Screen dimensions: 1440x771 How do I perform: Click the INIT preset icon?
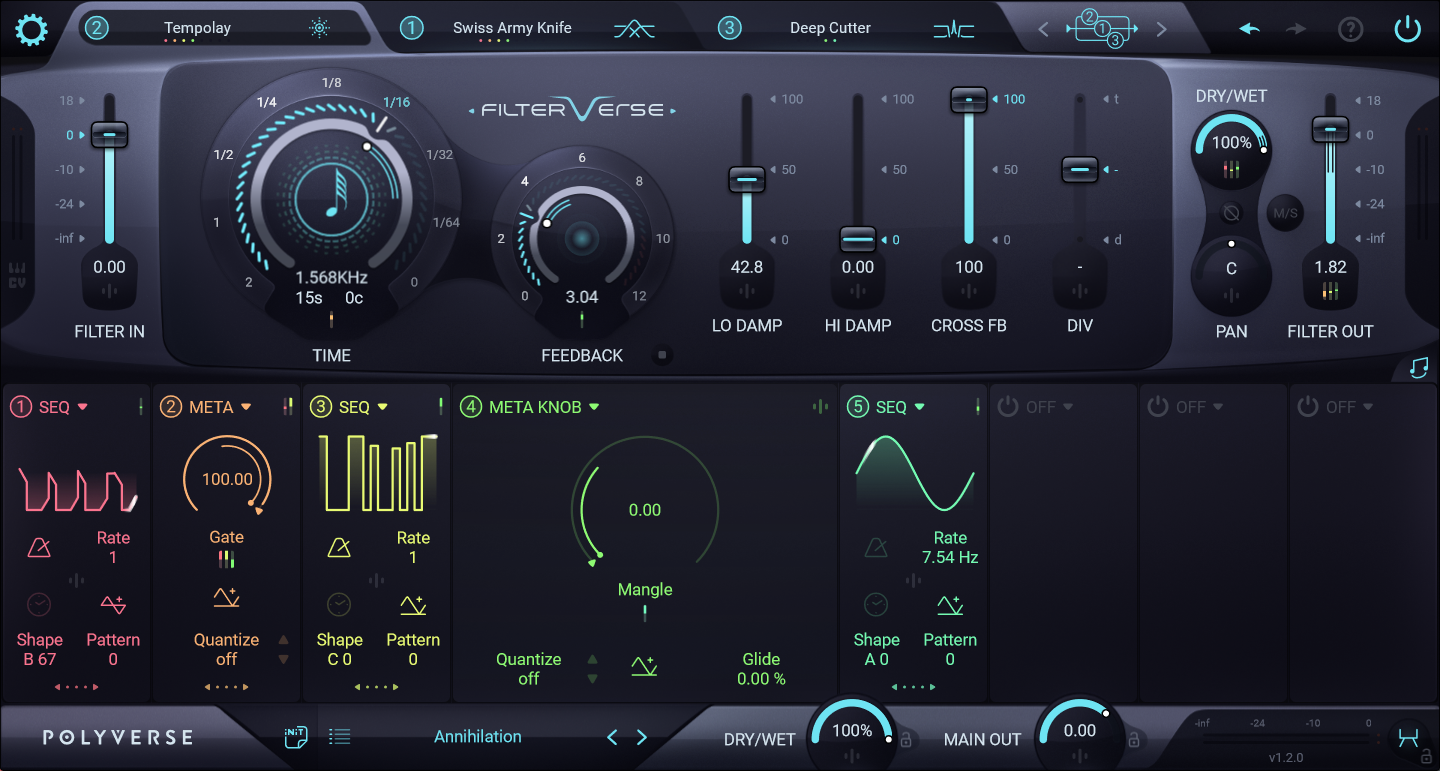[296, 737]
